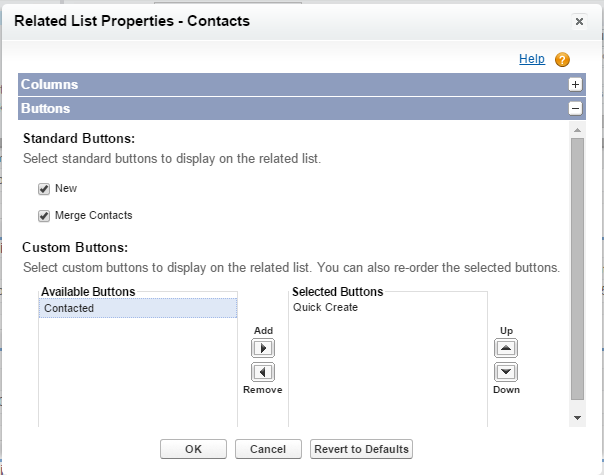
Task: Open the orange help question icon
Action: [562, 60]
